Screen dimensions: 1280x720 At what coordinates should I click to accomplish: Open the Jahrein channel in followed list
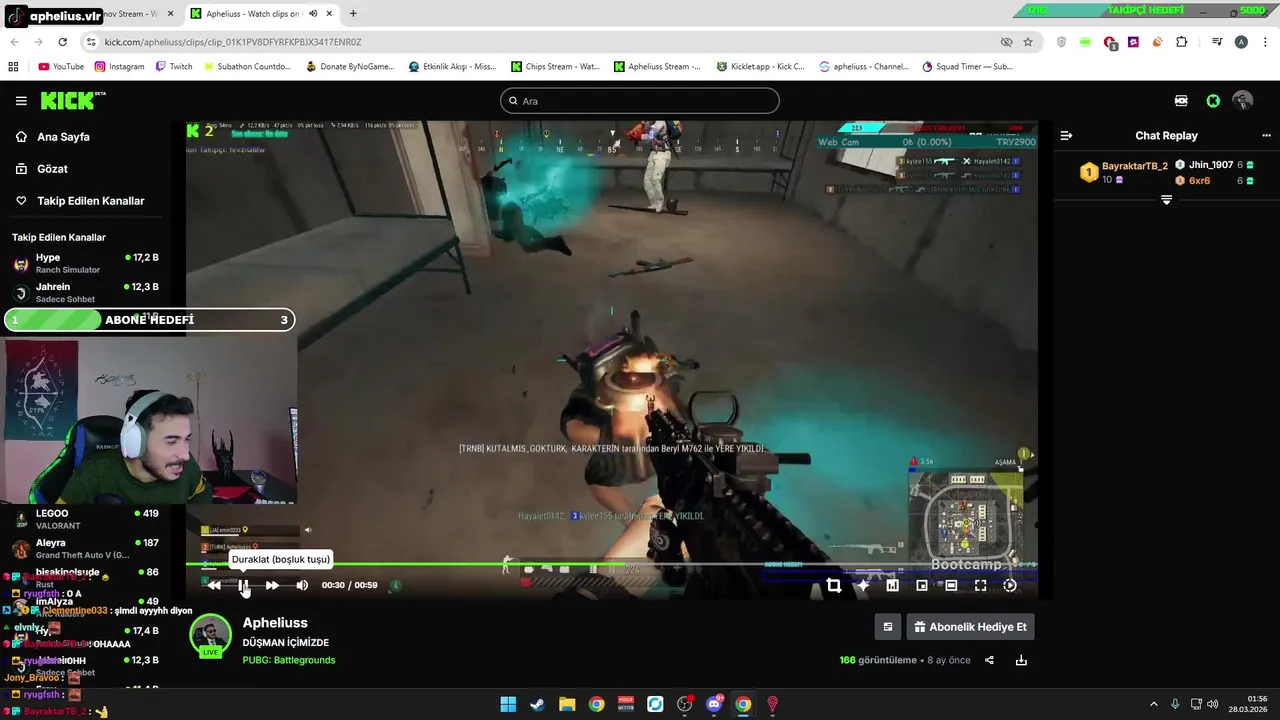tap(85, 292)
